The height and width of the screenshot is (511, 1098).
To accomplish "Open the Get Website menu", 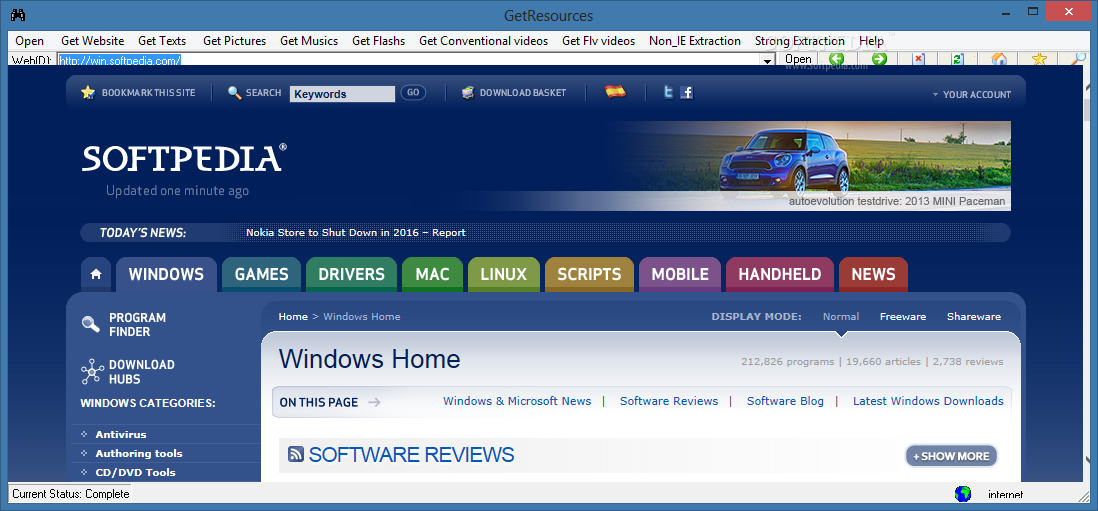I will [x=92, y=41].
